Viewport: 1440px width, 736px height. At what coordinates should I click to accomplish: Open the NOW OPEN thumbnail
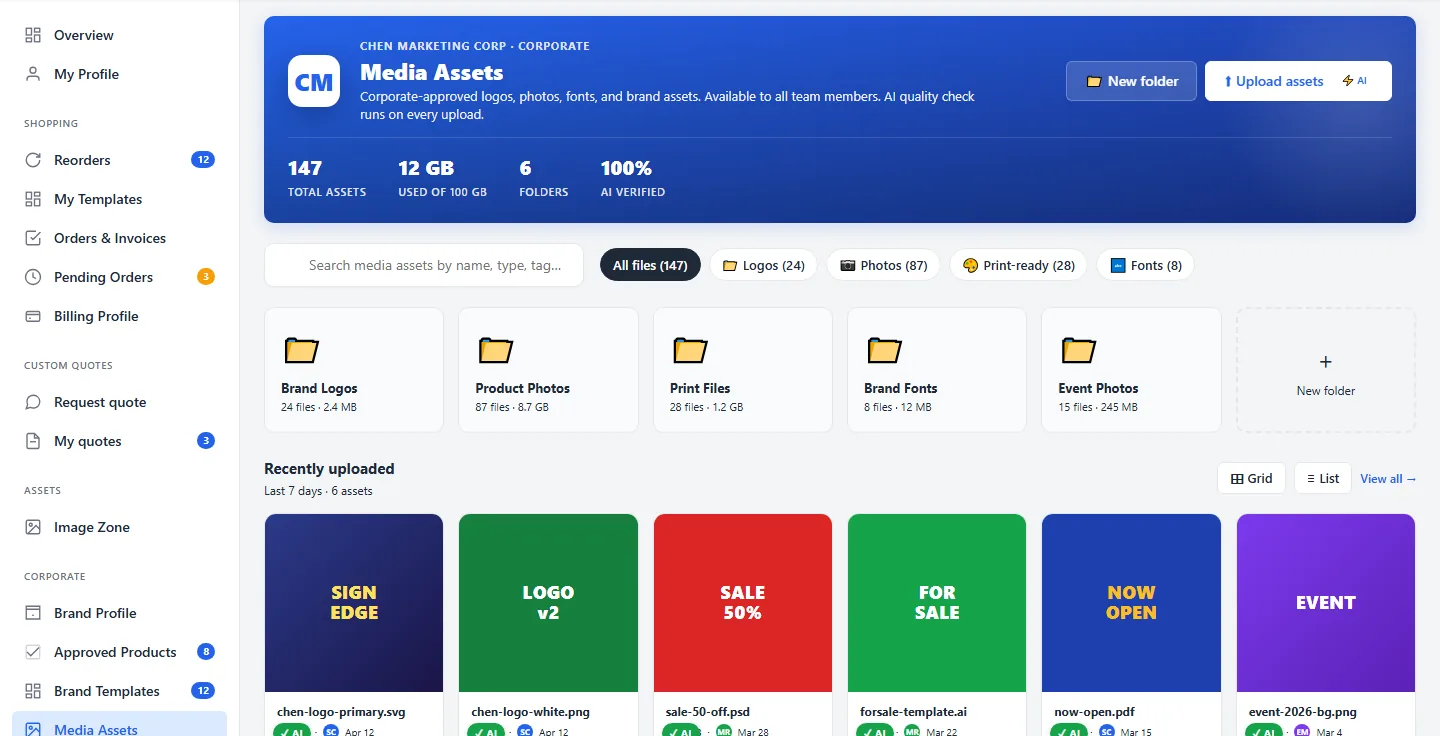[1131, 602]
